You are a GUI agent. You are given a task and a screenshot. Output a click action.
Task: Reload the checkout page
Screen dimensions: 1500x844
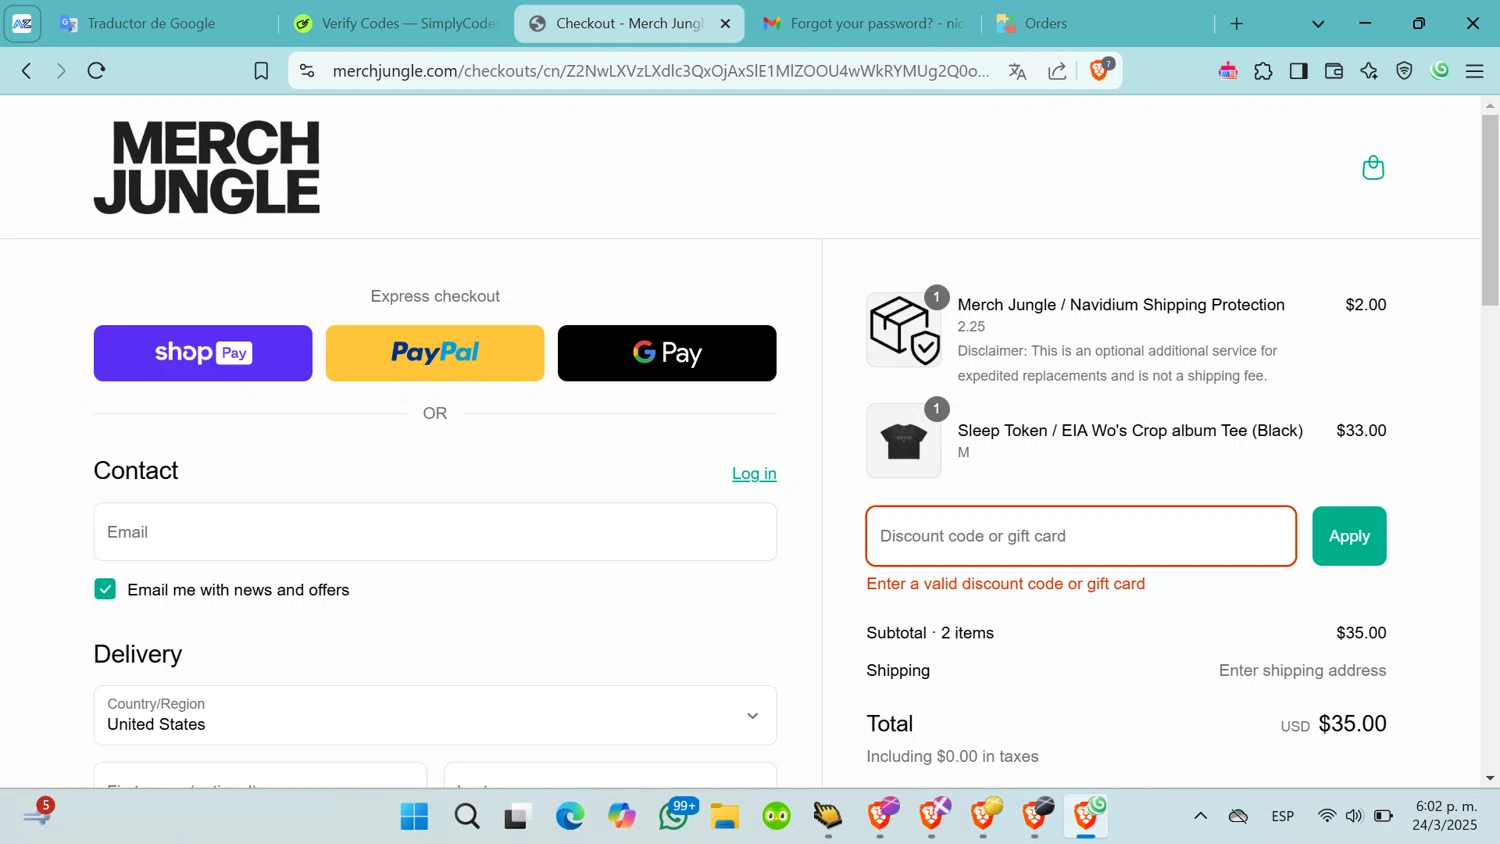pyautogui.click(x=96, y=71)
